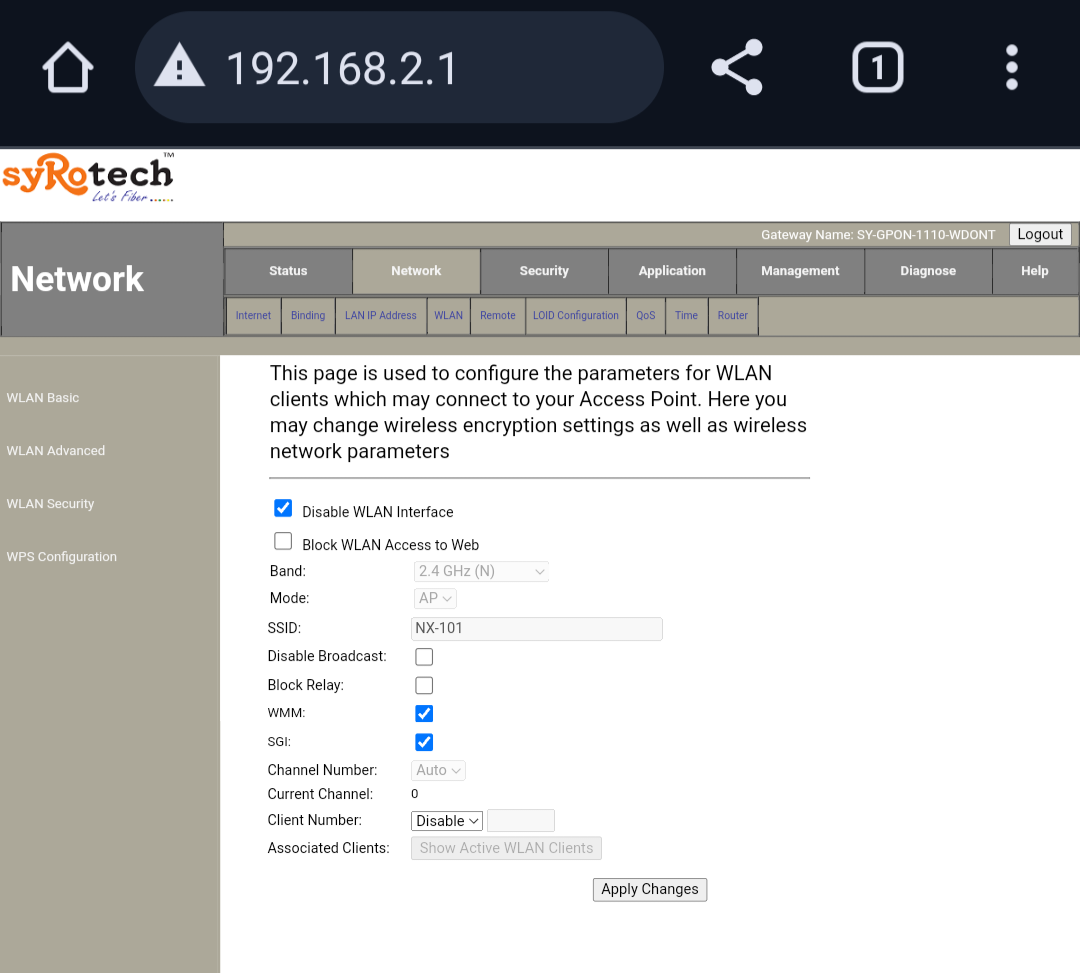Check the Disable Broadcast box
The image size is (1080, 973).
pyautogui.click(x=424, y=657)
